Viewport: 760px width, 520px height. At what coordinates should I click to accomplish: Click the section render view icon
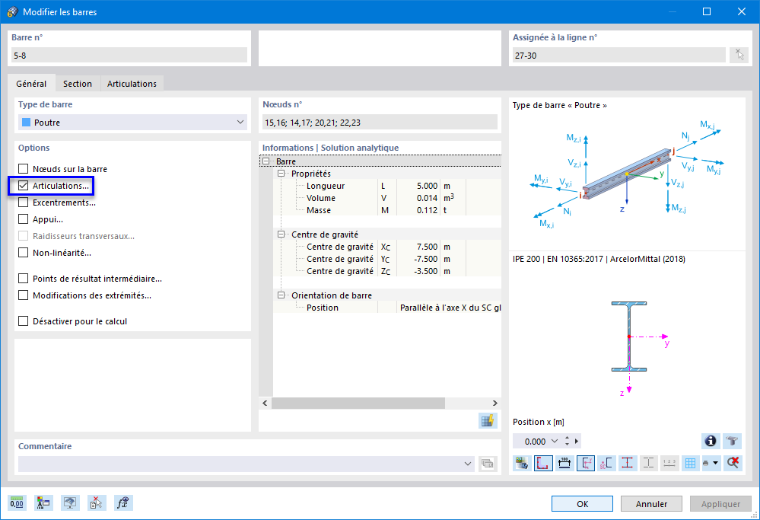point(522,463)
